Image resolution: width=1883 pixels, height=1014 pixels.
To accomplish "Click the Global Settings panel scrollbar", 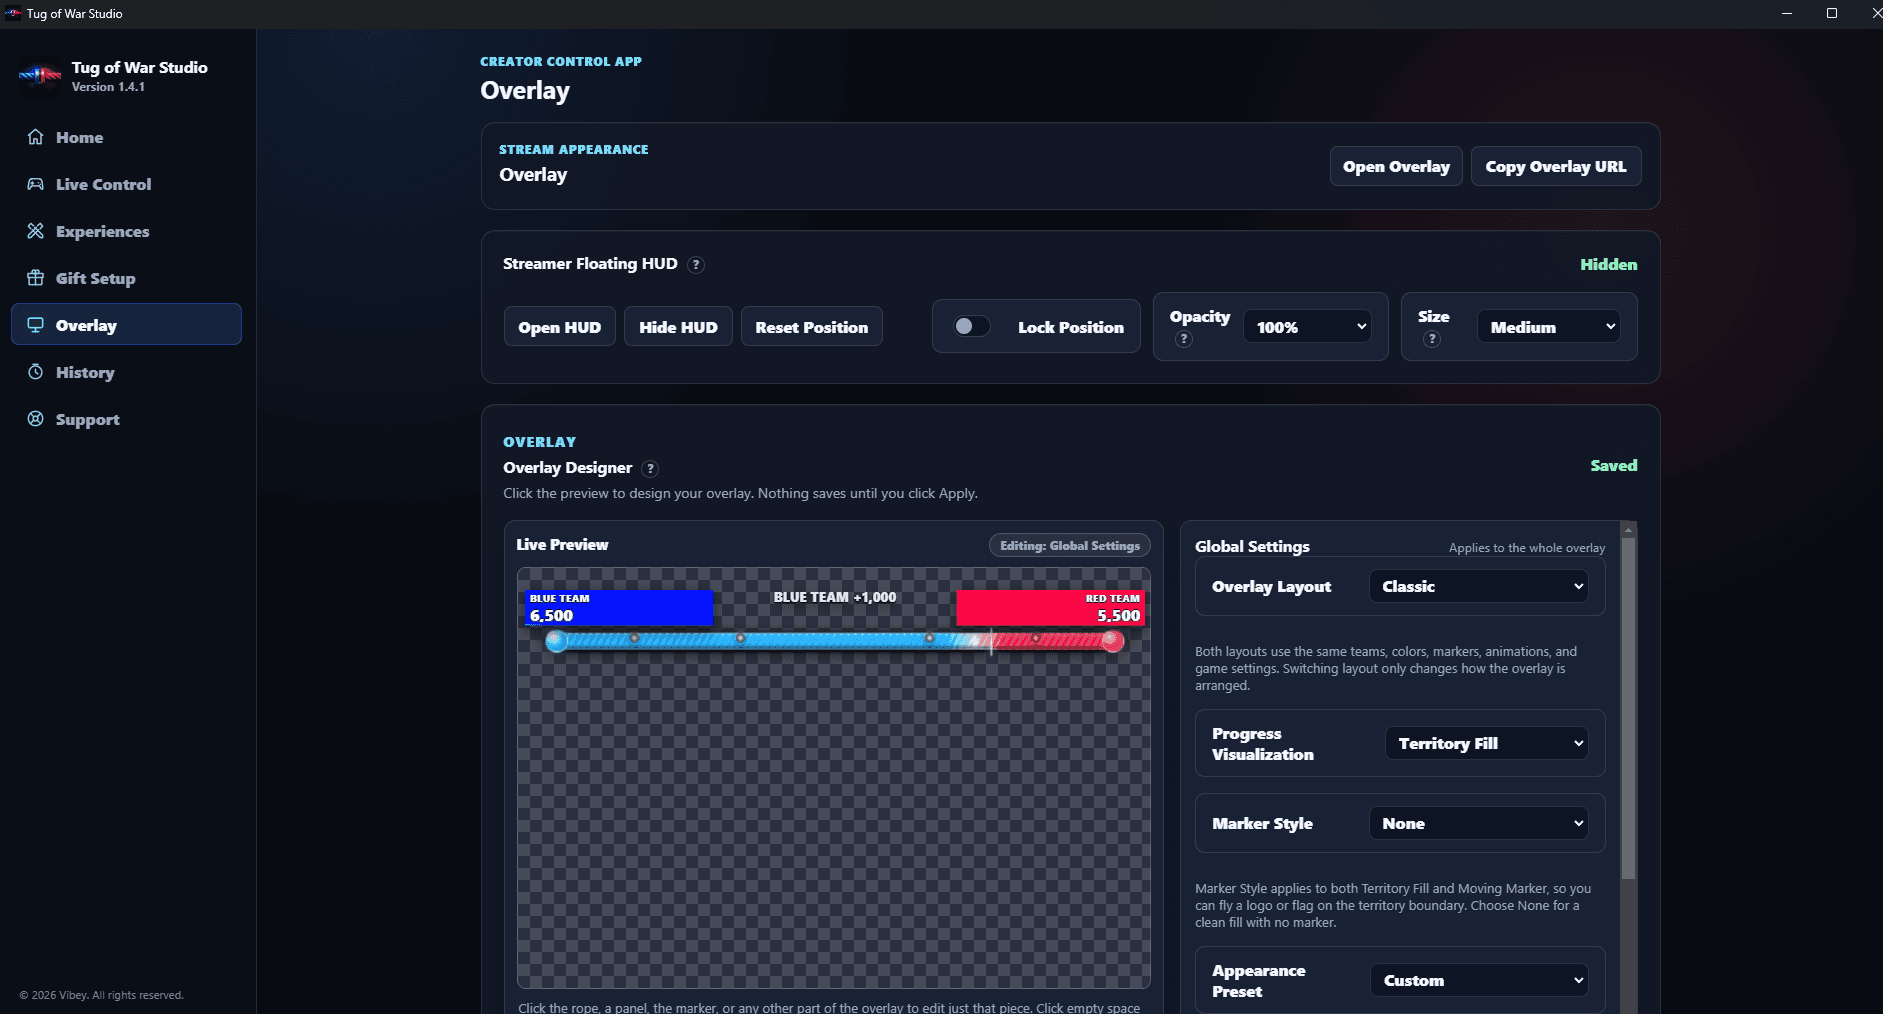I will coord(1628,709).
